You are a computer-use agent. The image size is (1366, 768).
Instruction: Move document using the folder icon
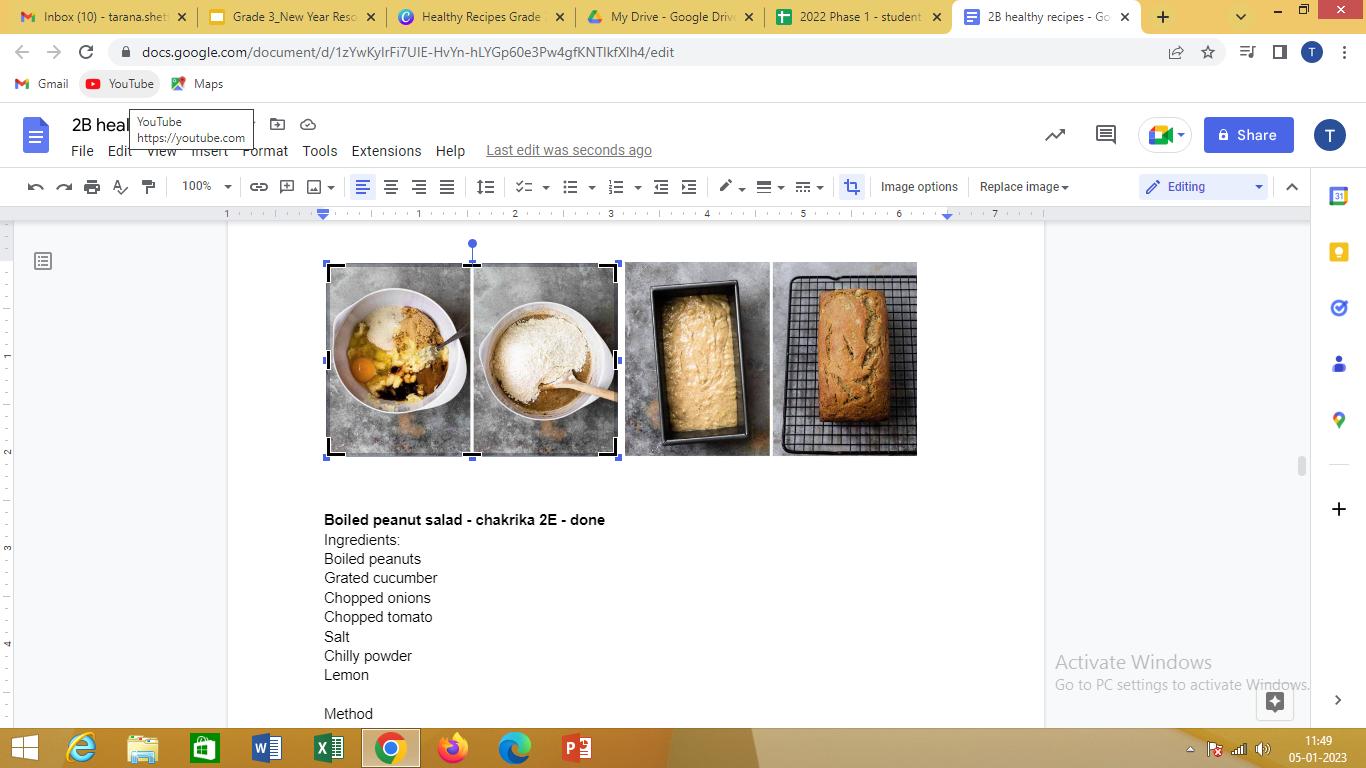tap(278, 124)
